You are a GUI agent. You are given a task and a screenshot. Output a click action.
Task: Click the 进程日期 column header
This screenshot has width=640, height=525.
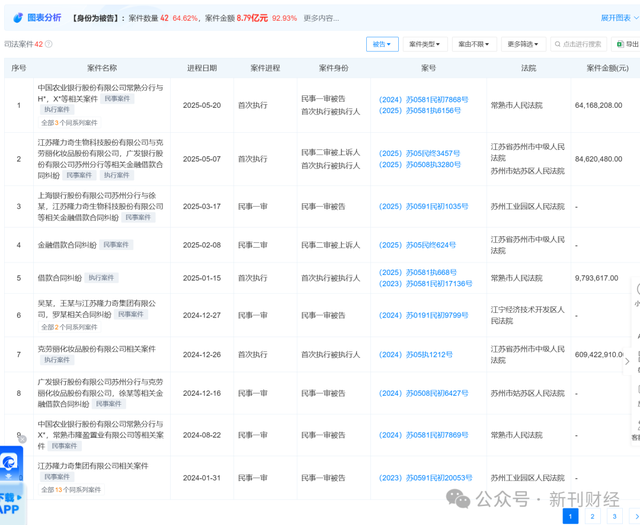point(202,68)
